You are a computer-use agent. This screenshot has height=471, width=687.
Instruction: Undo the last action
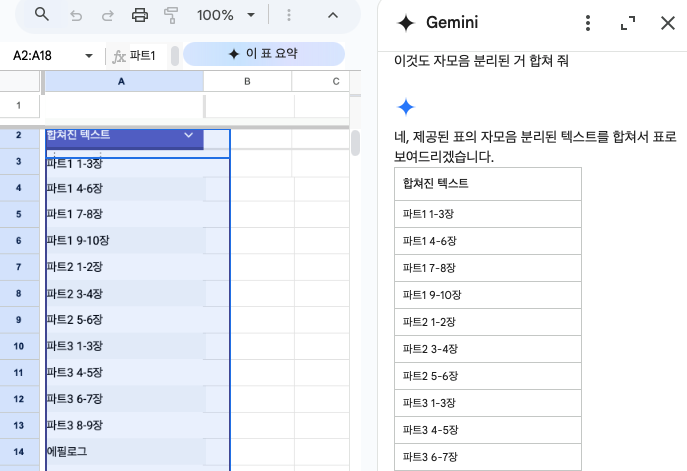pyautogui.click(x=76, y=15)
